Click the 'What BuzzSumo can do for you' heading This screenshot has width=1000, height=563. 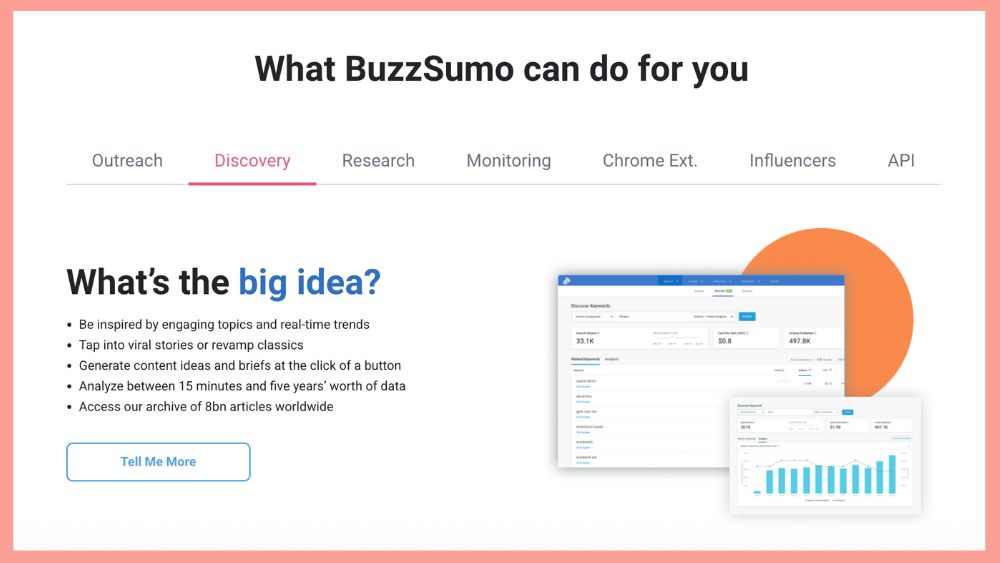coord(501,69)
